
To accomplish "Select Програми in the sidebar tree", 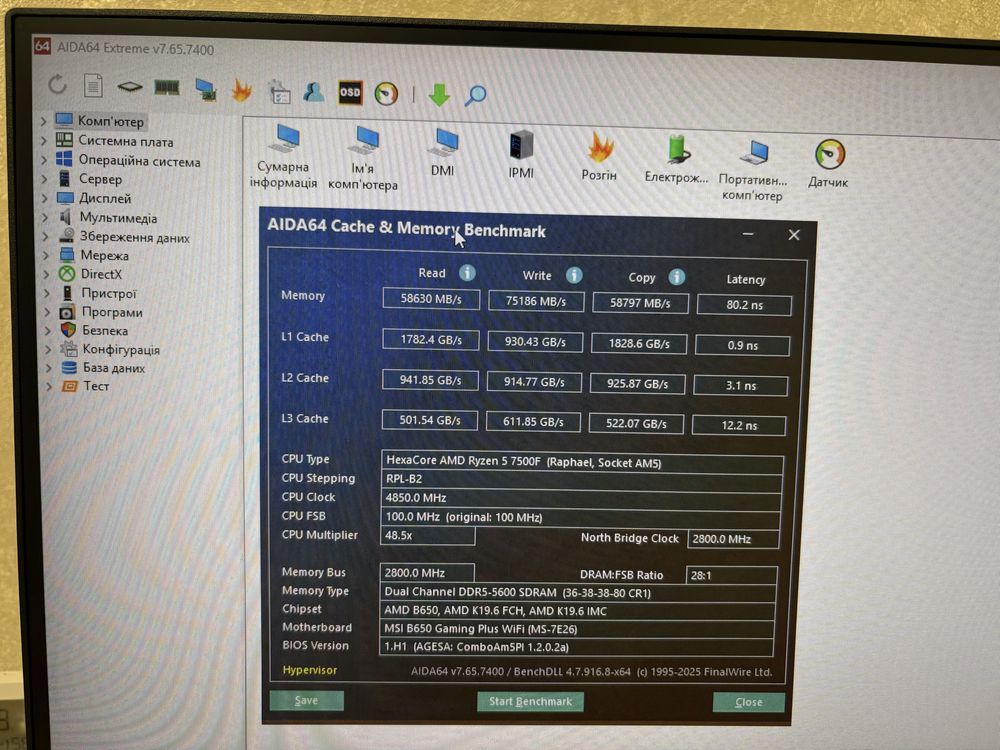I will pyautogui.click(x=112, y=312).
